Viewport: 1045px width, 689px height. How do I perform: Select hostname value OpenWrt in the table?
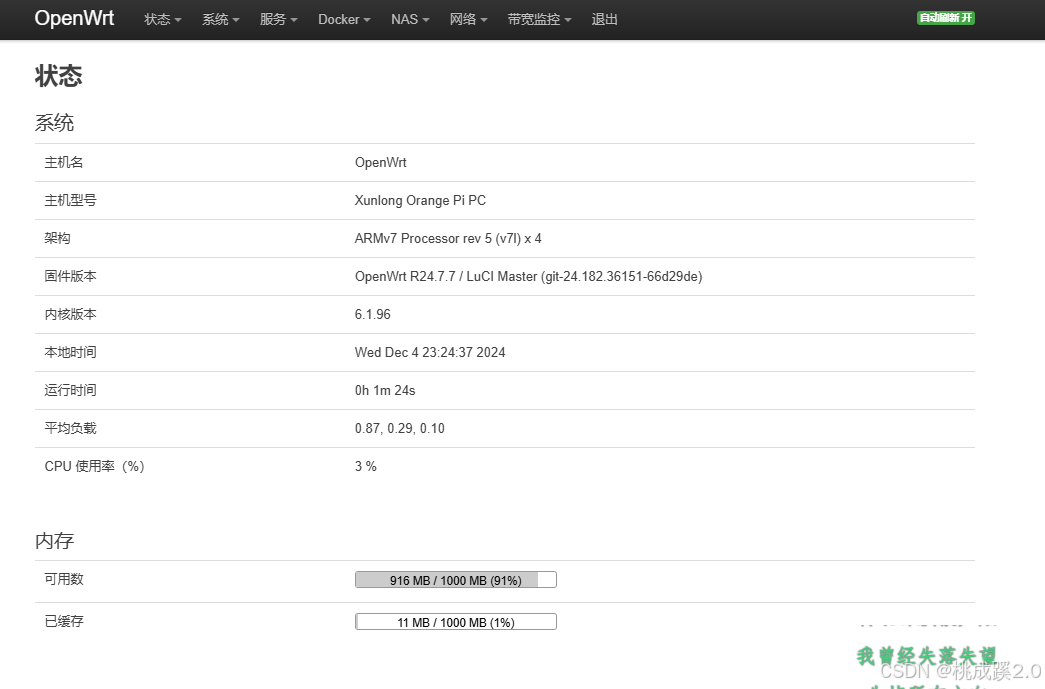[381, 163]
